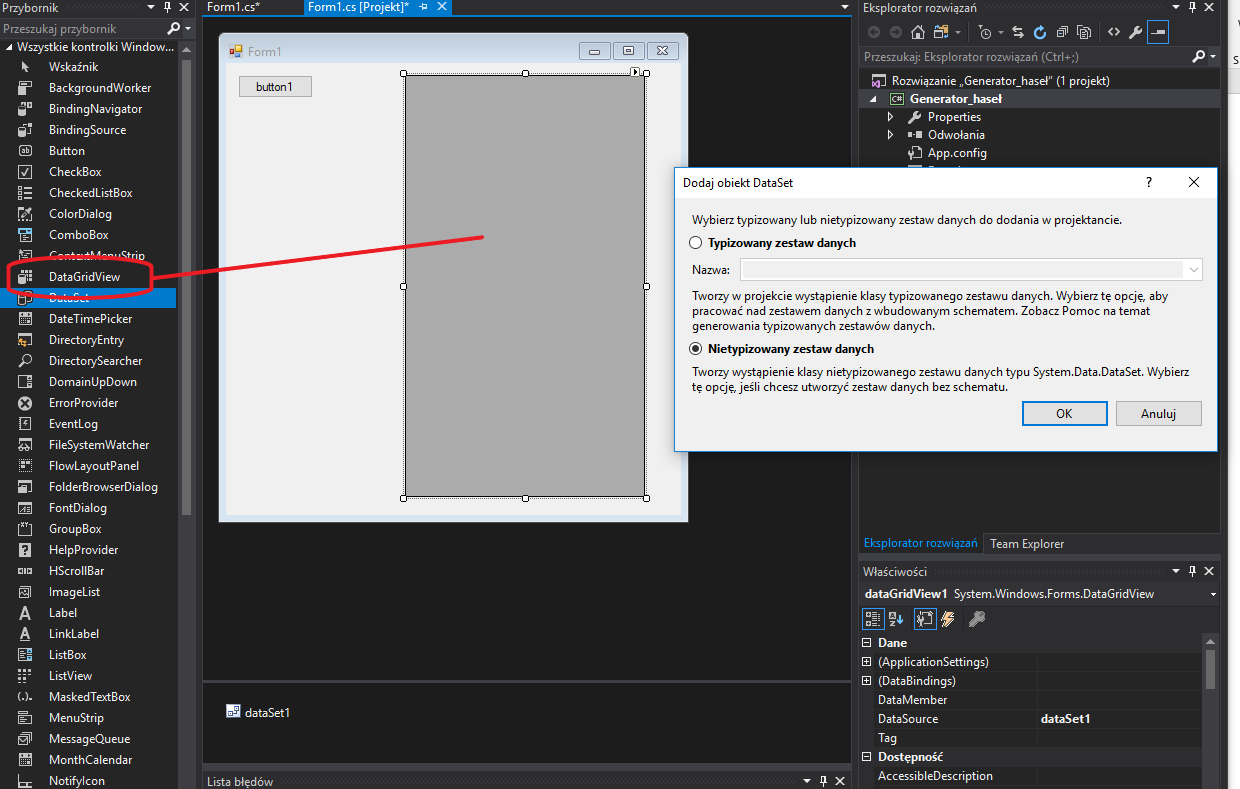Collapse Wszystkie kontrolki Windows group in Przybornik

click(x=9, y=47)
